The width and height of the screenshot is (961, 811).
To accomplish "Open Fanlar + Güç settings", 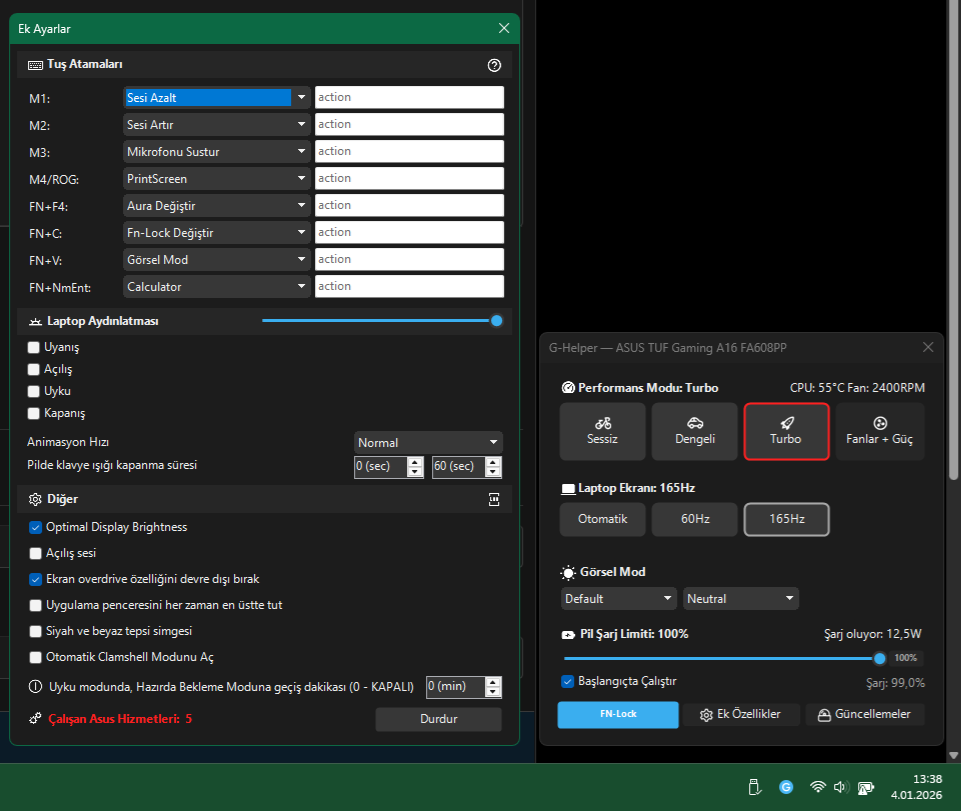I will click(879, 431).
